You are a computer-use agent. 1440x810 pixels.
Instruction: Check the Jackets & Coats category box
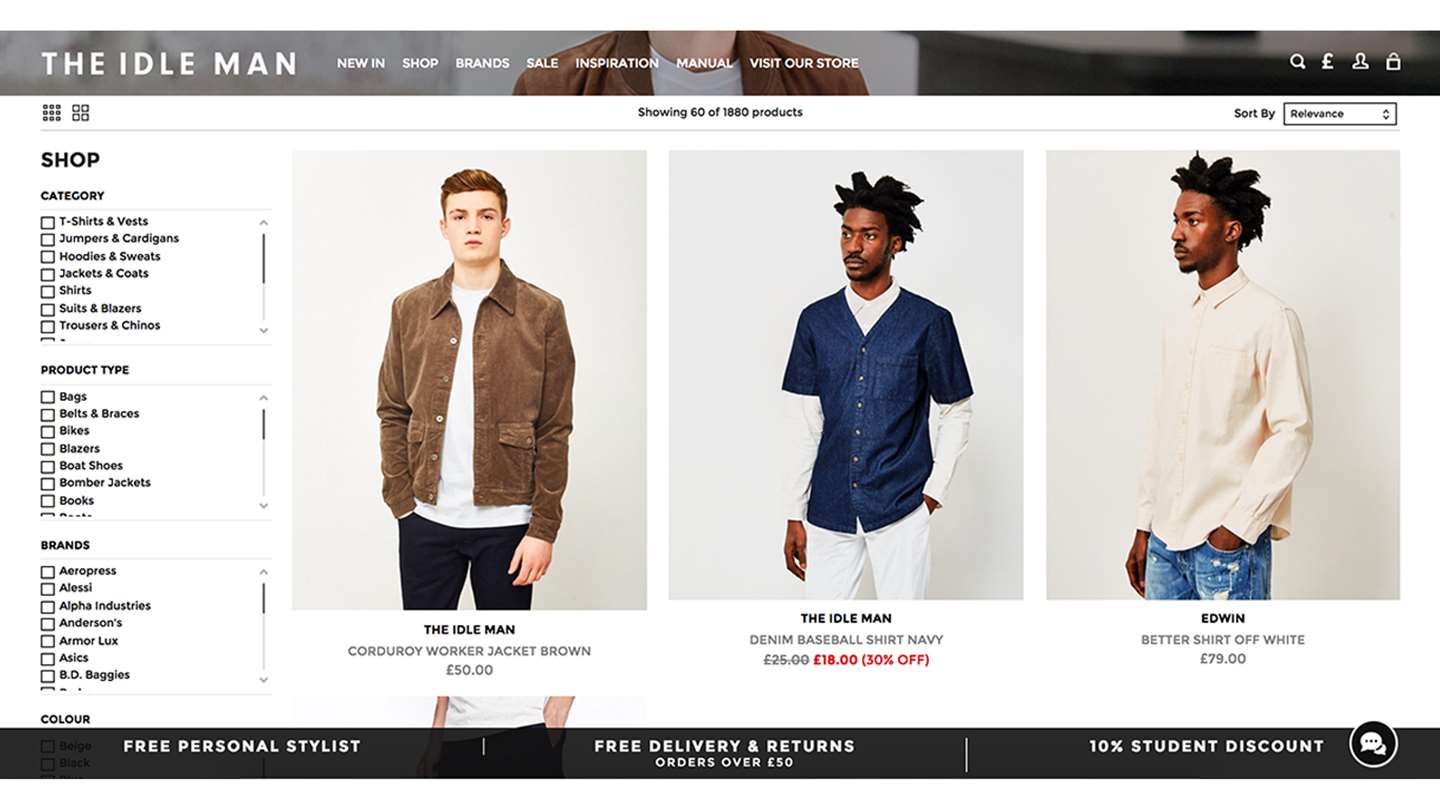click(x=47, y=274)
